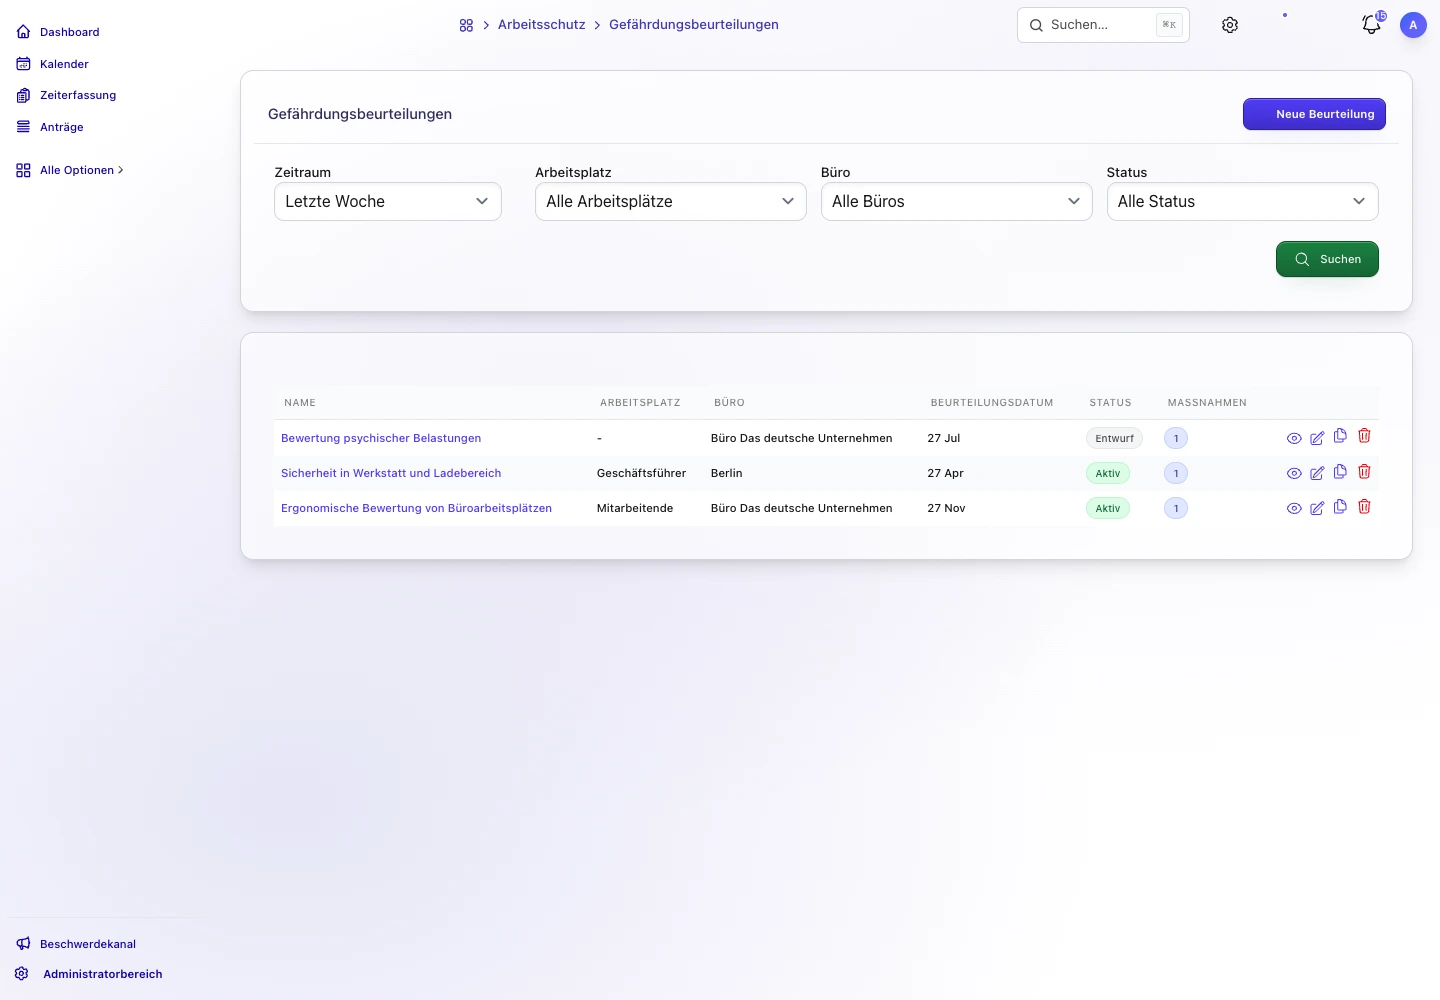View Sicherheit in Werkstatt row eye icon
Viewport: 1440px width, 1000px height.
pos(1294,474)
